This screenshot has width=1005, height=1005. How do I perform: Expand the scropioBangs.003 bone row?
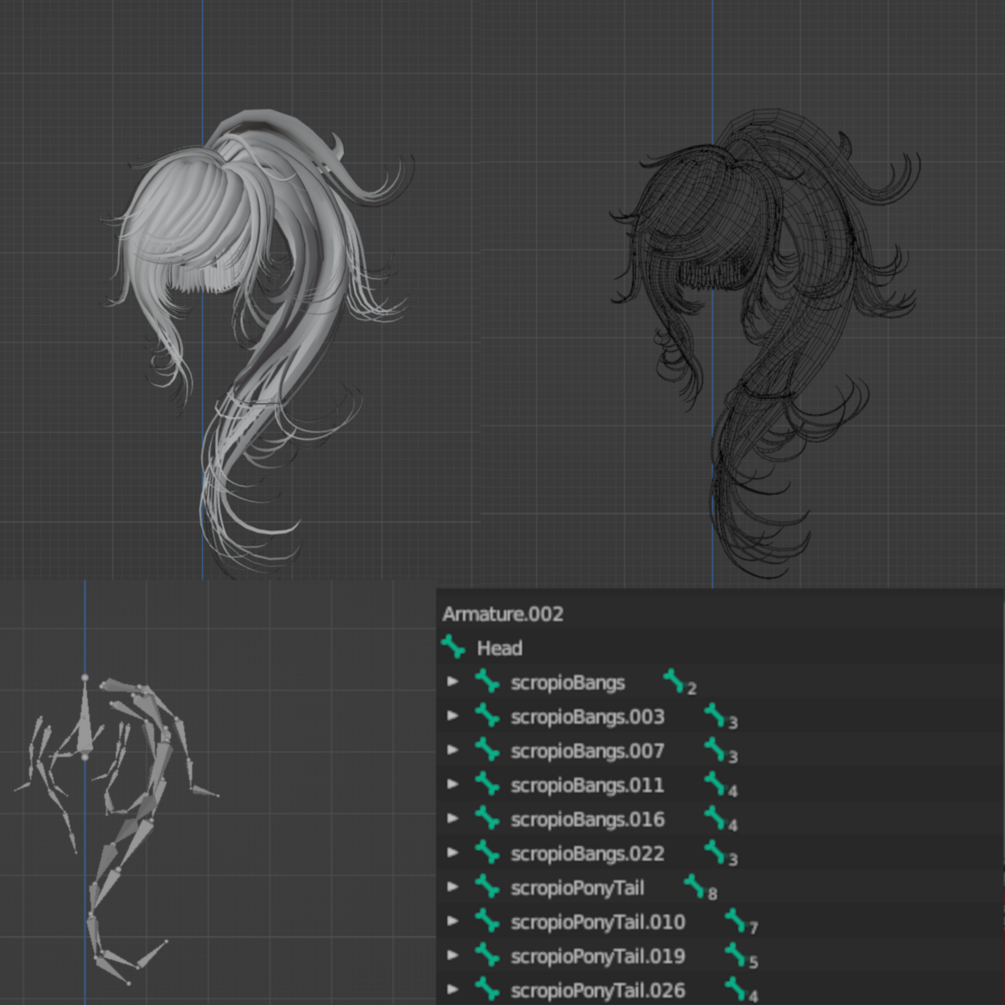click(x=453, y=715)
